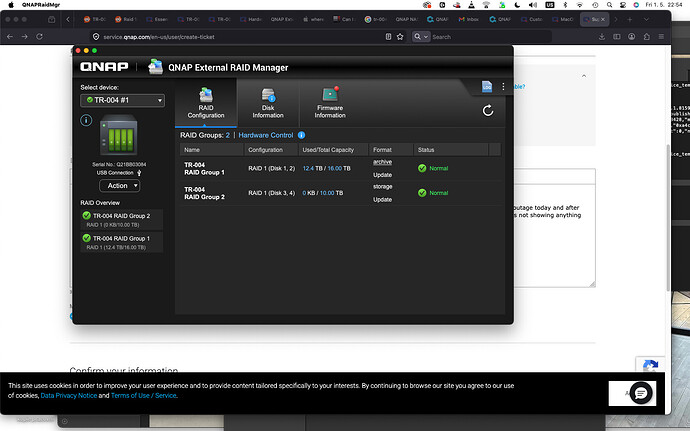Select the TR-004 RAID Group 1 table row name
The width and height of the screenshot is (690, 431).
tap(204, 169)
